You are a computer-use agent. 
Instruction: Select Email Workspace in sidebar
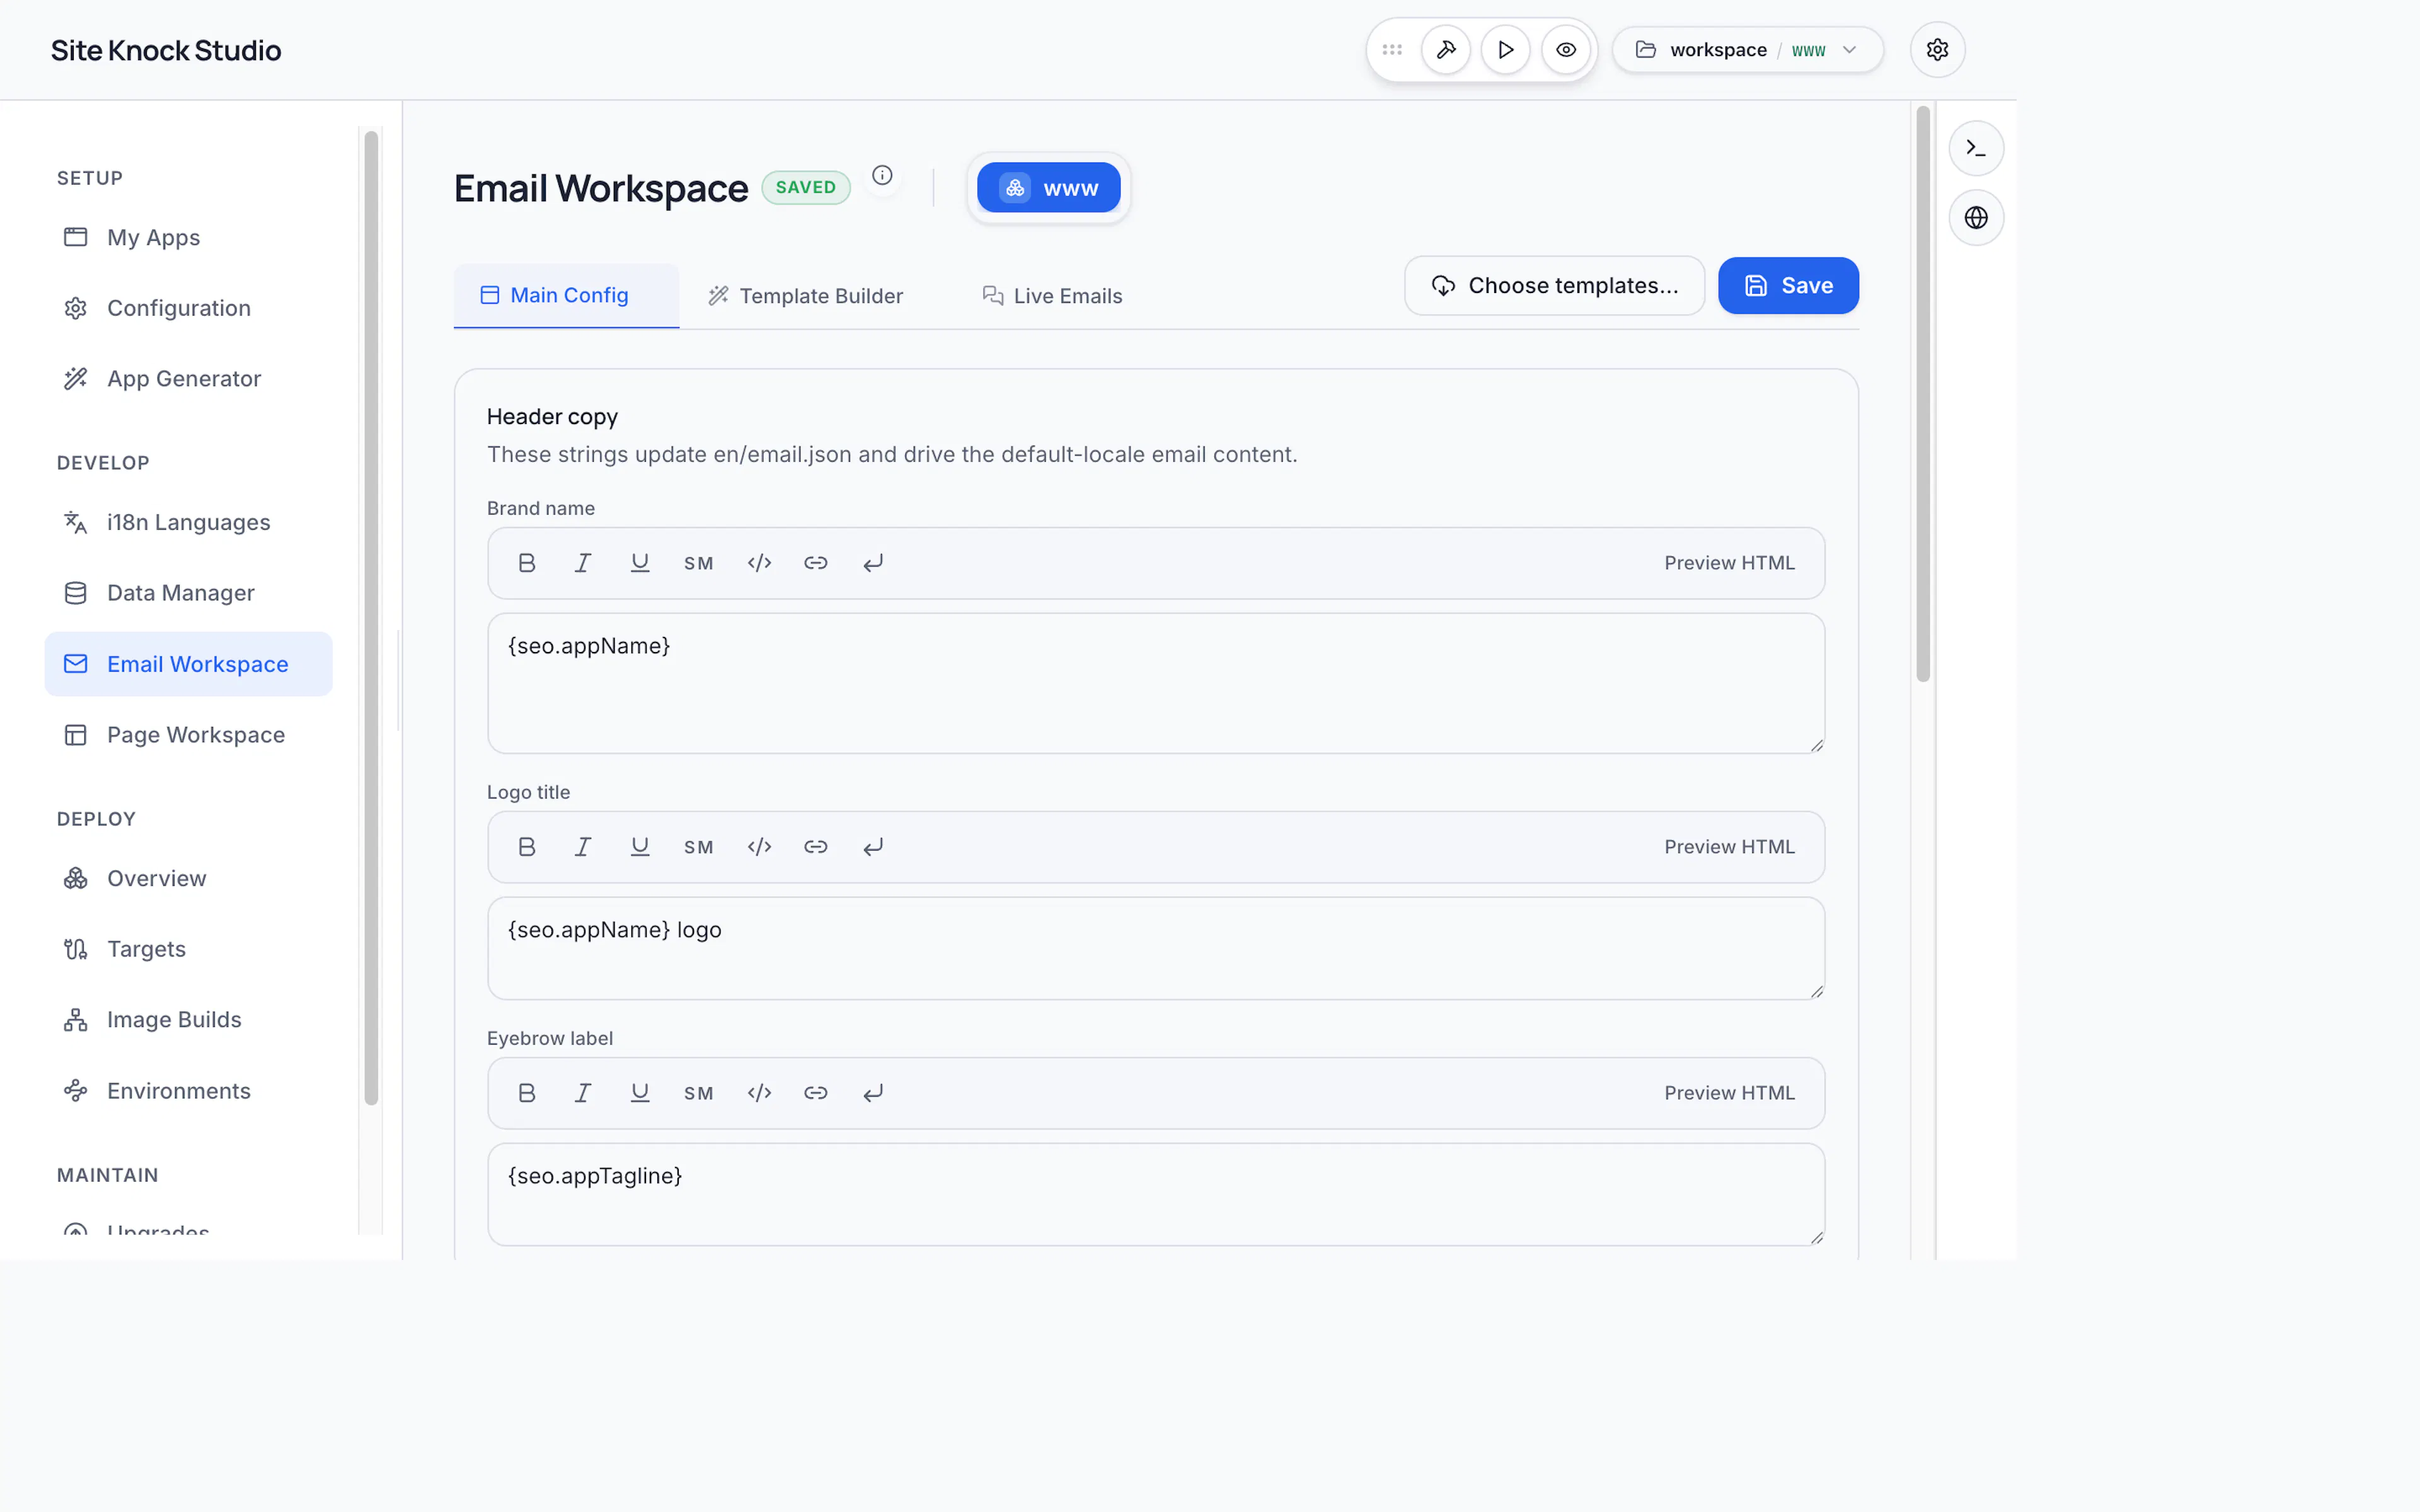coord(188,664)
